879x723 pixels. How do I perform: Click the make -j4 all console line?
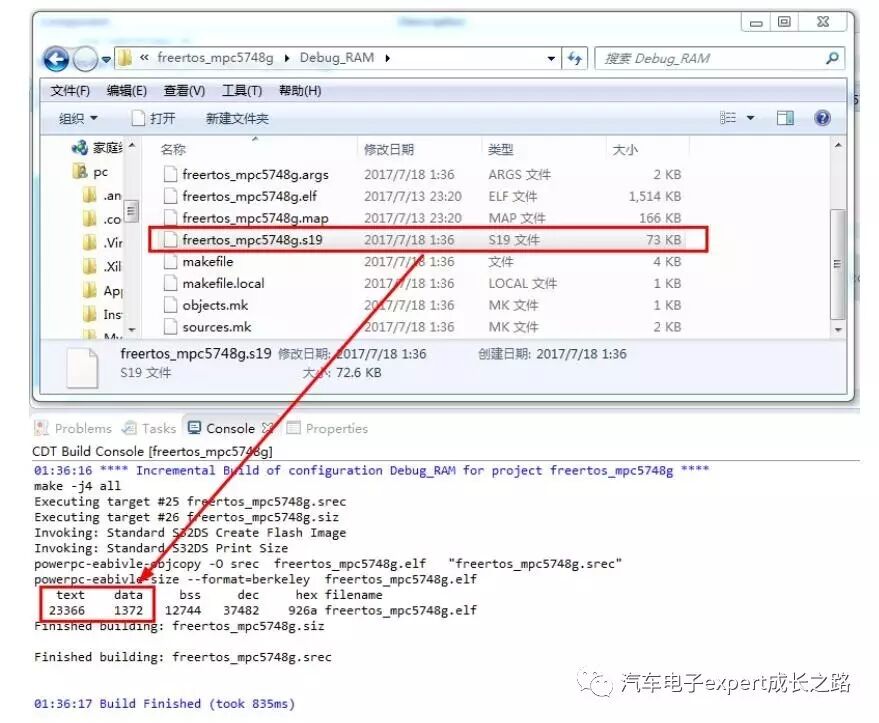pos(77,486)
